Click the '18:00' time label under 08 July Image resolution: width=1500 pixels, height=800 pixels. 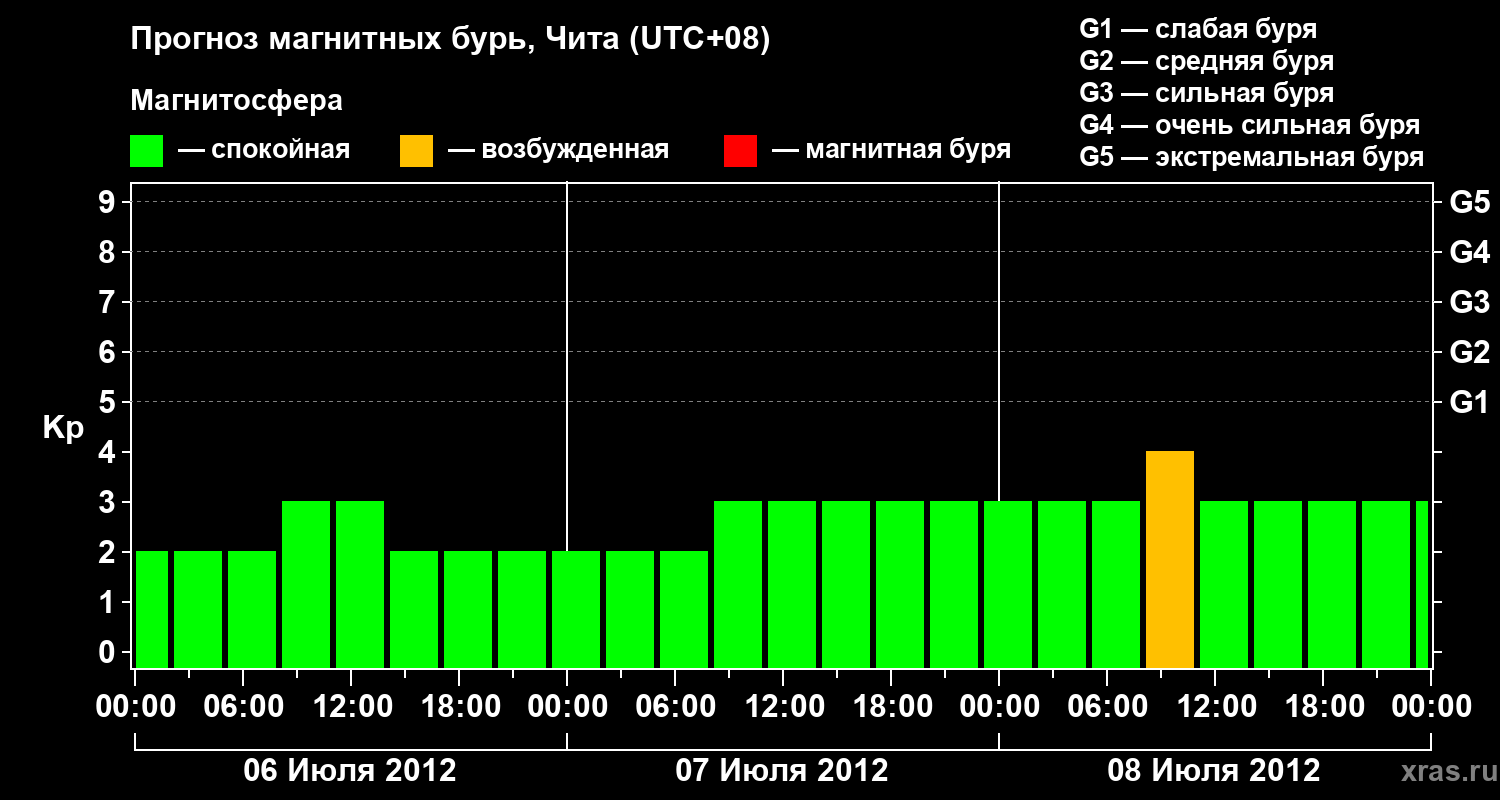click(1324, 707)
